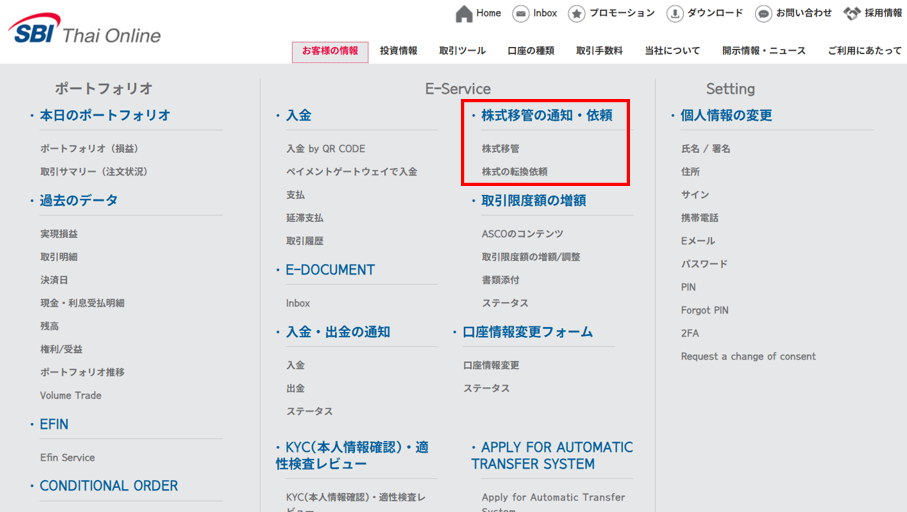Click the お問い合わせ text link
The height and width of the screenshot is (512, 907).
(804, 13)
